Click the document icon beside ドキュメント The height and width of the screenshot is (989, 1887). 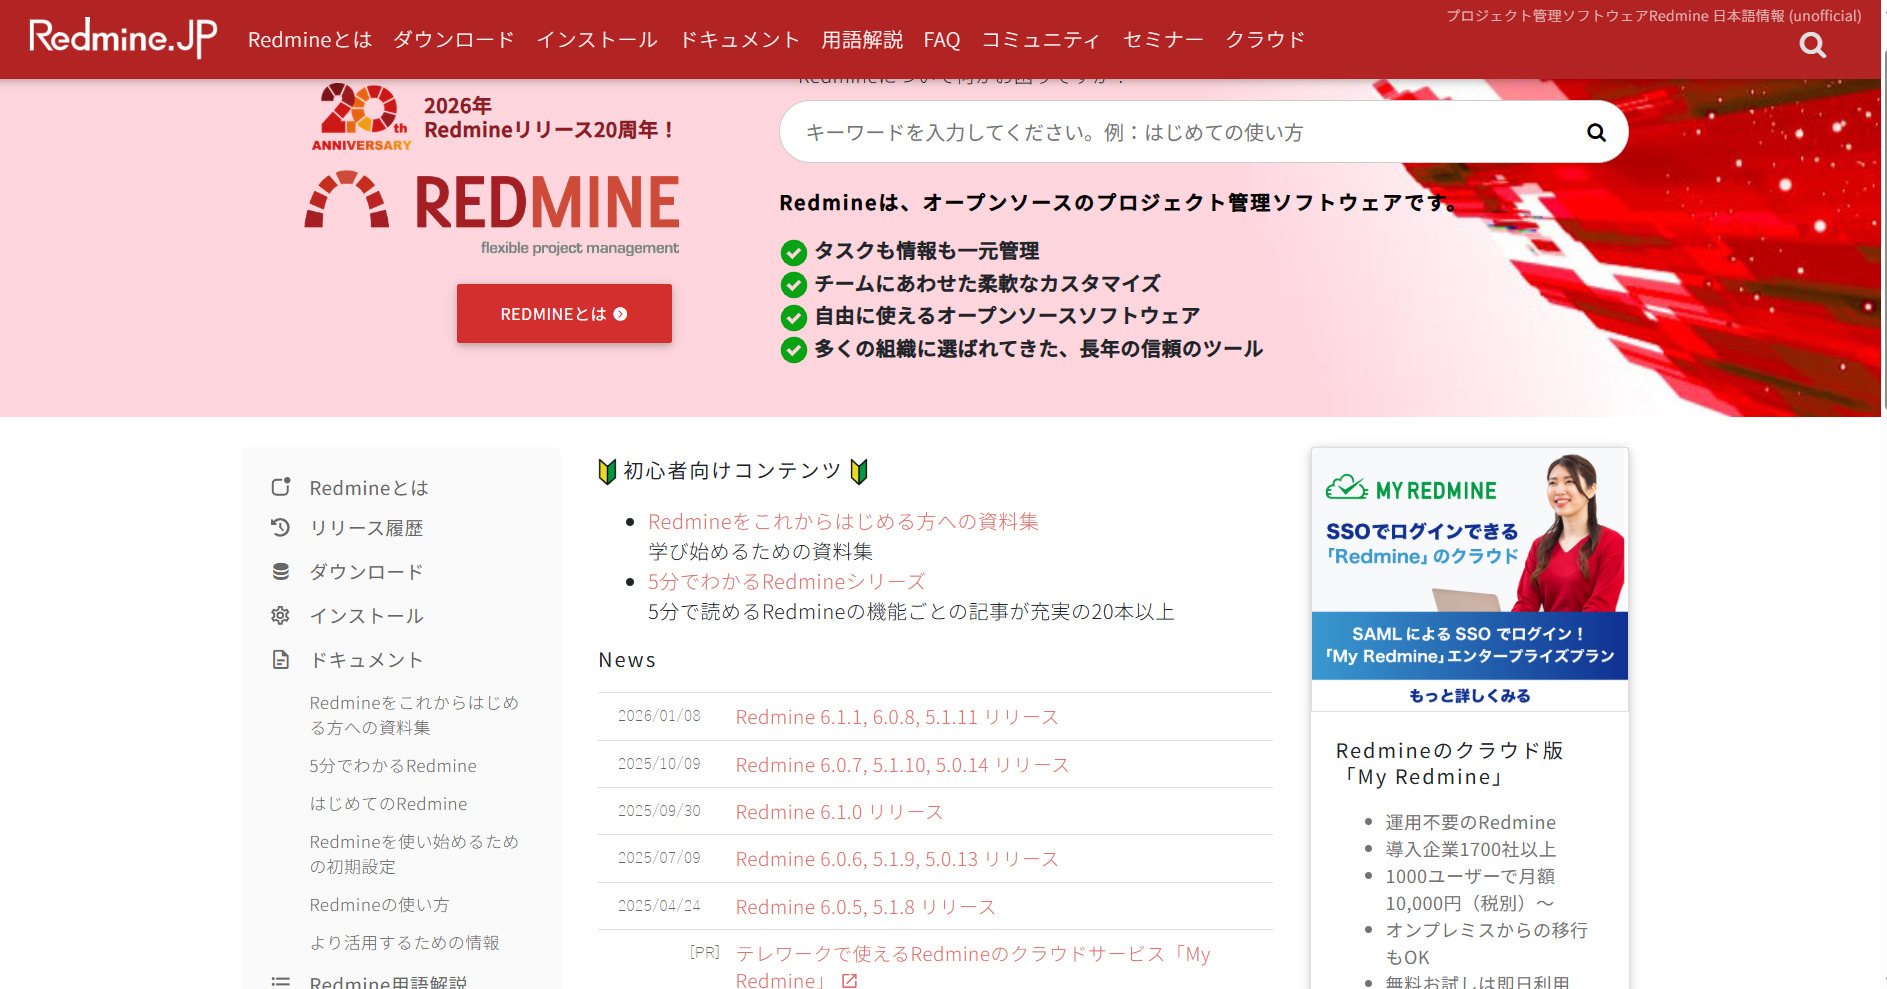point(281,659)
